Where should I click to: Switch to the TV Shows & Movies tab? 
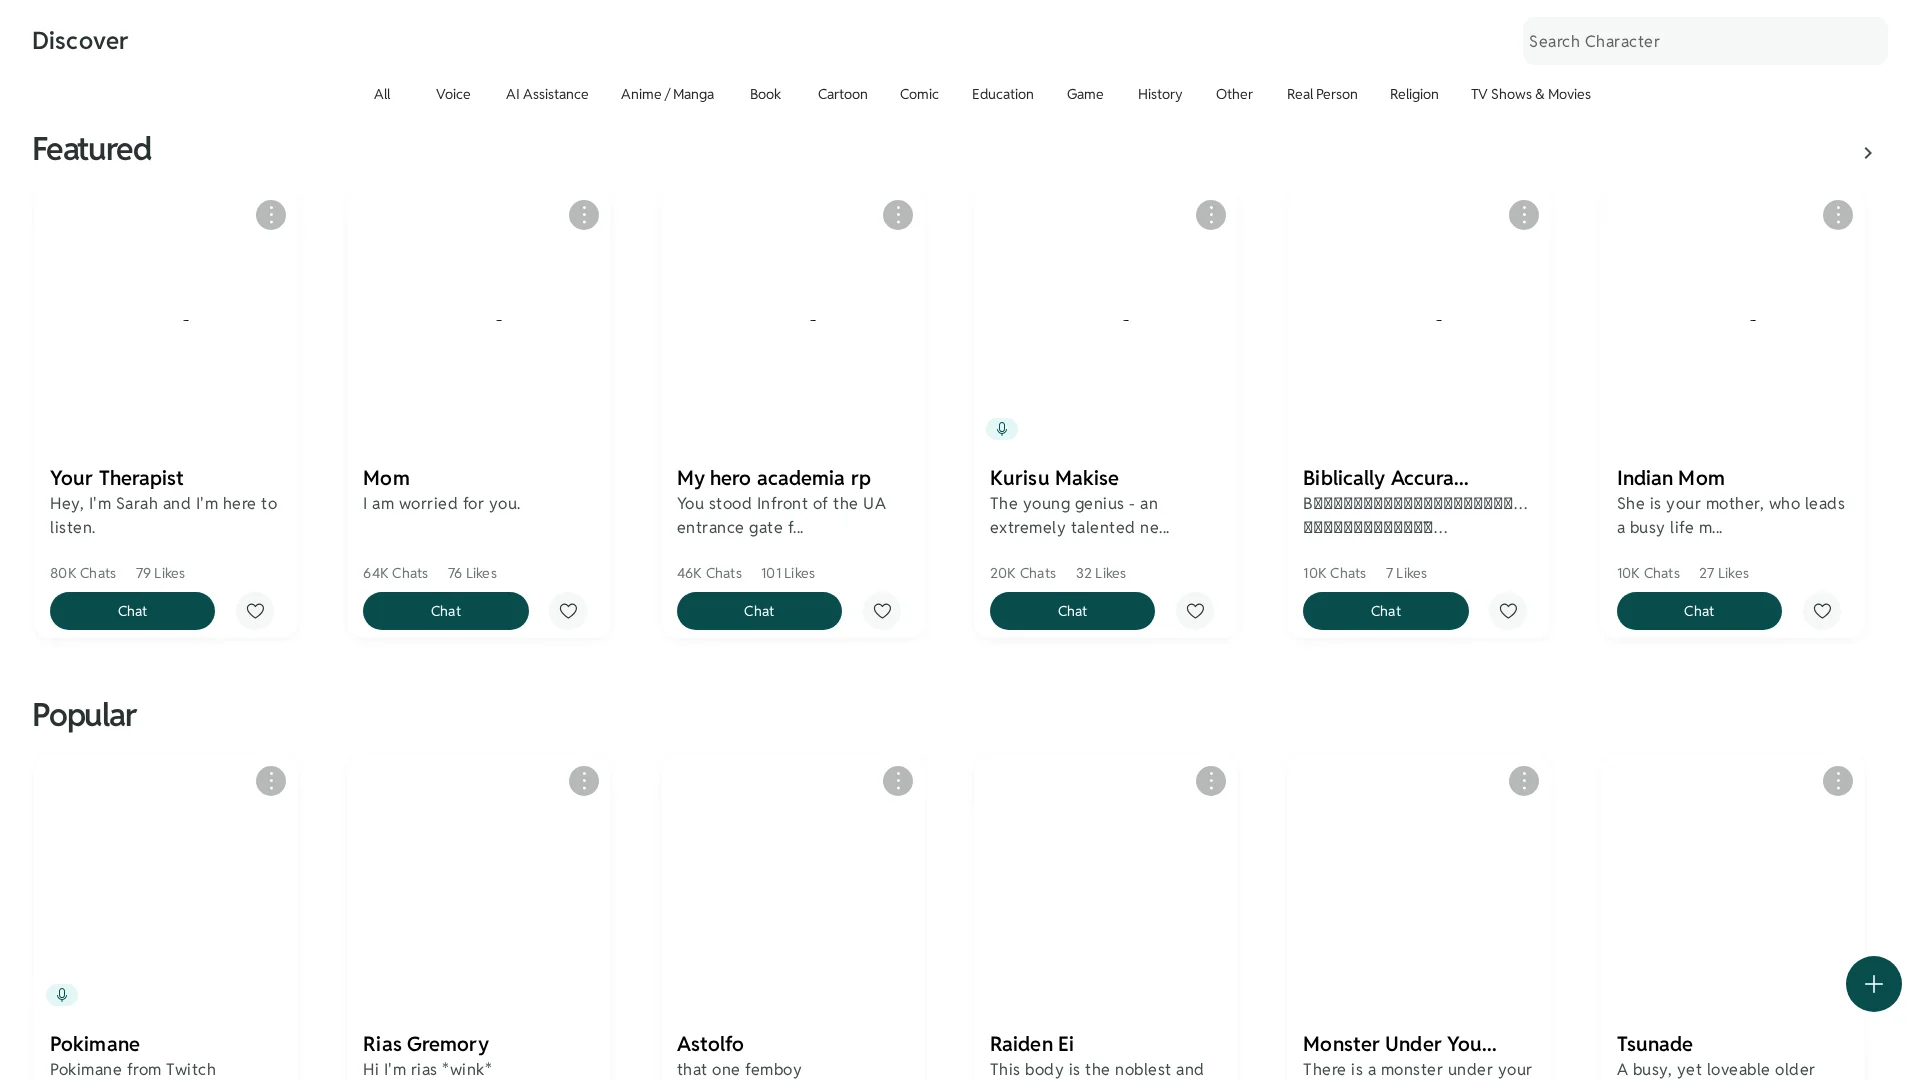click(x=1530, y=94)
